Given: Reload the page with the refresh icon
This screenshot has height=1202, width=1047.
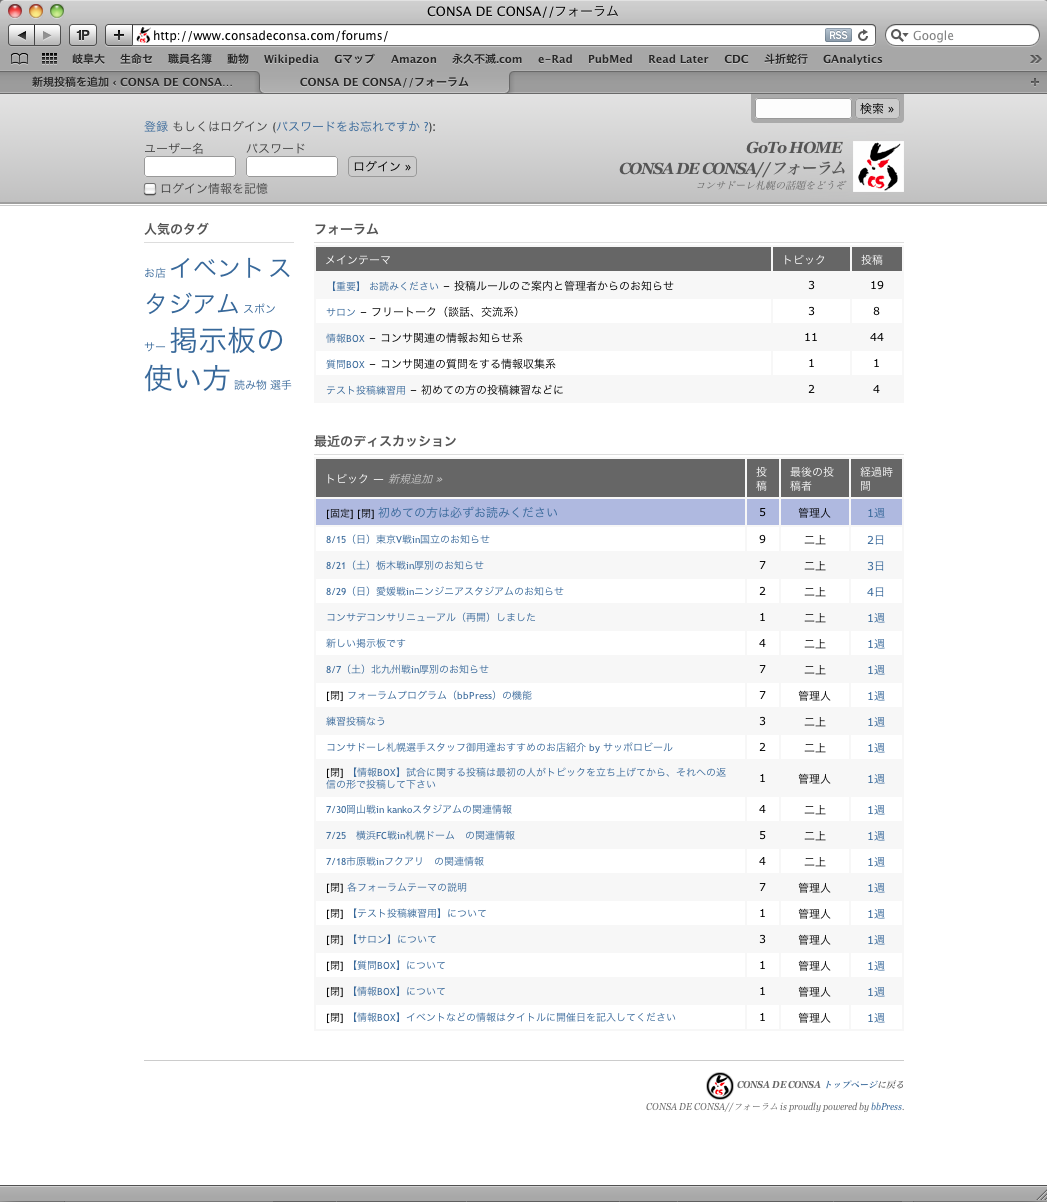Looking at the screenshot, I should 864,35.
